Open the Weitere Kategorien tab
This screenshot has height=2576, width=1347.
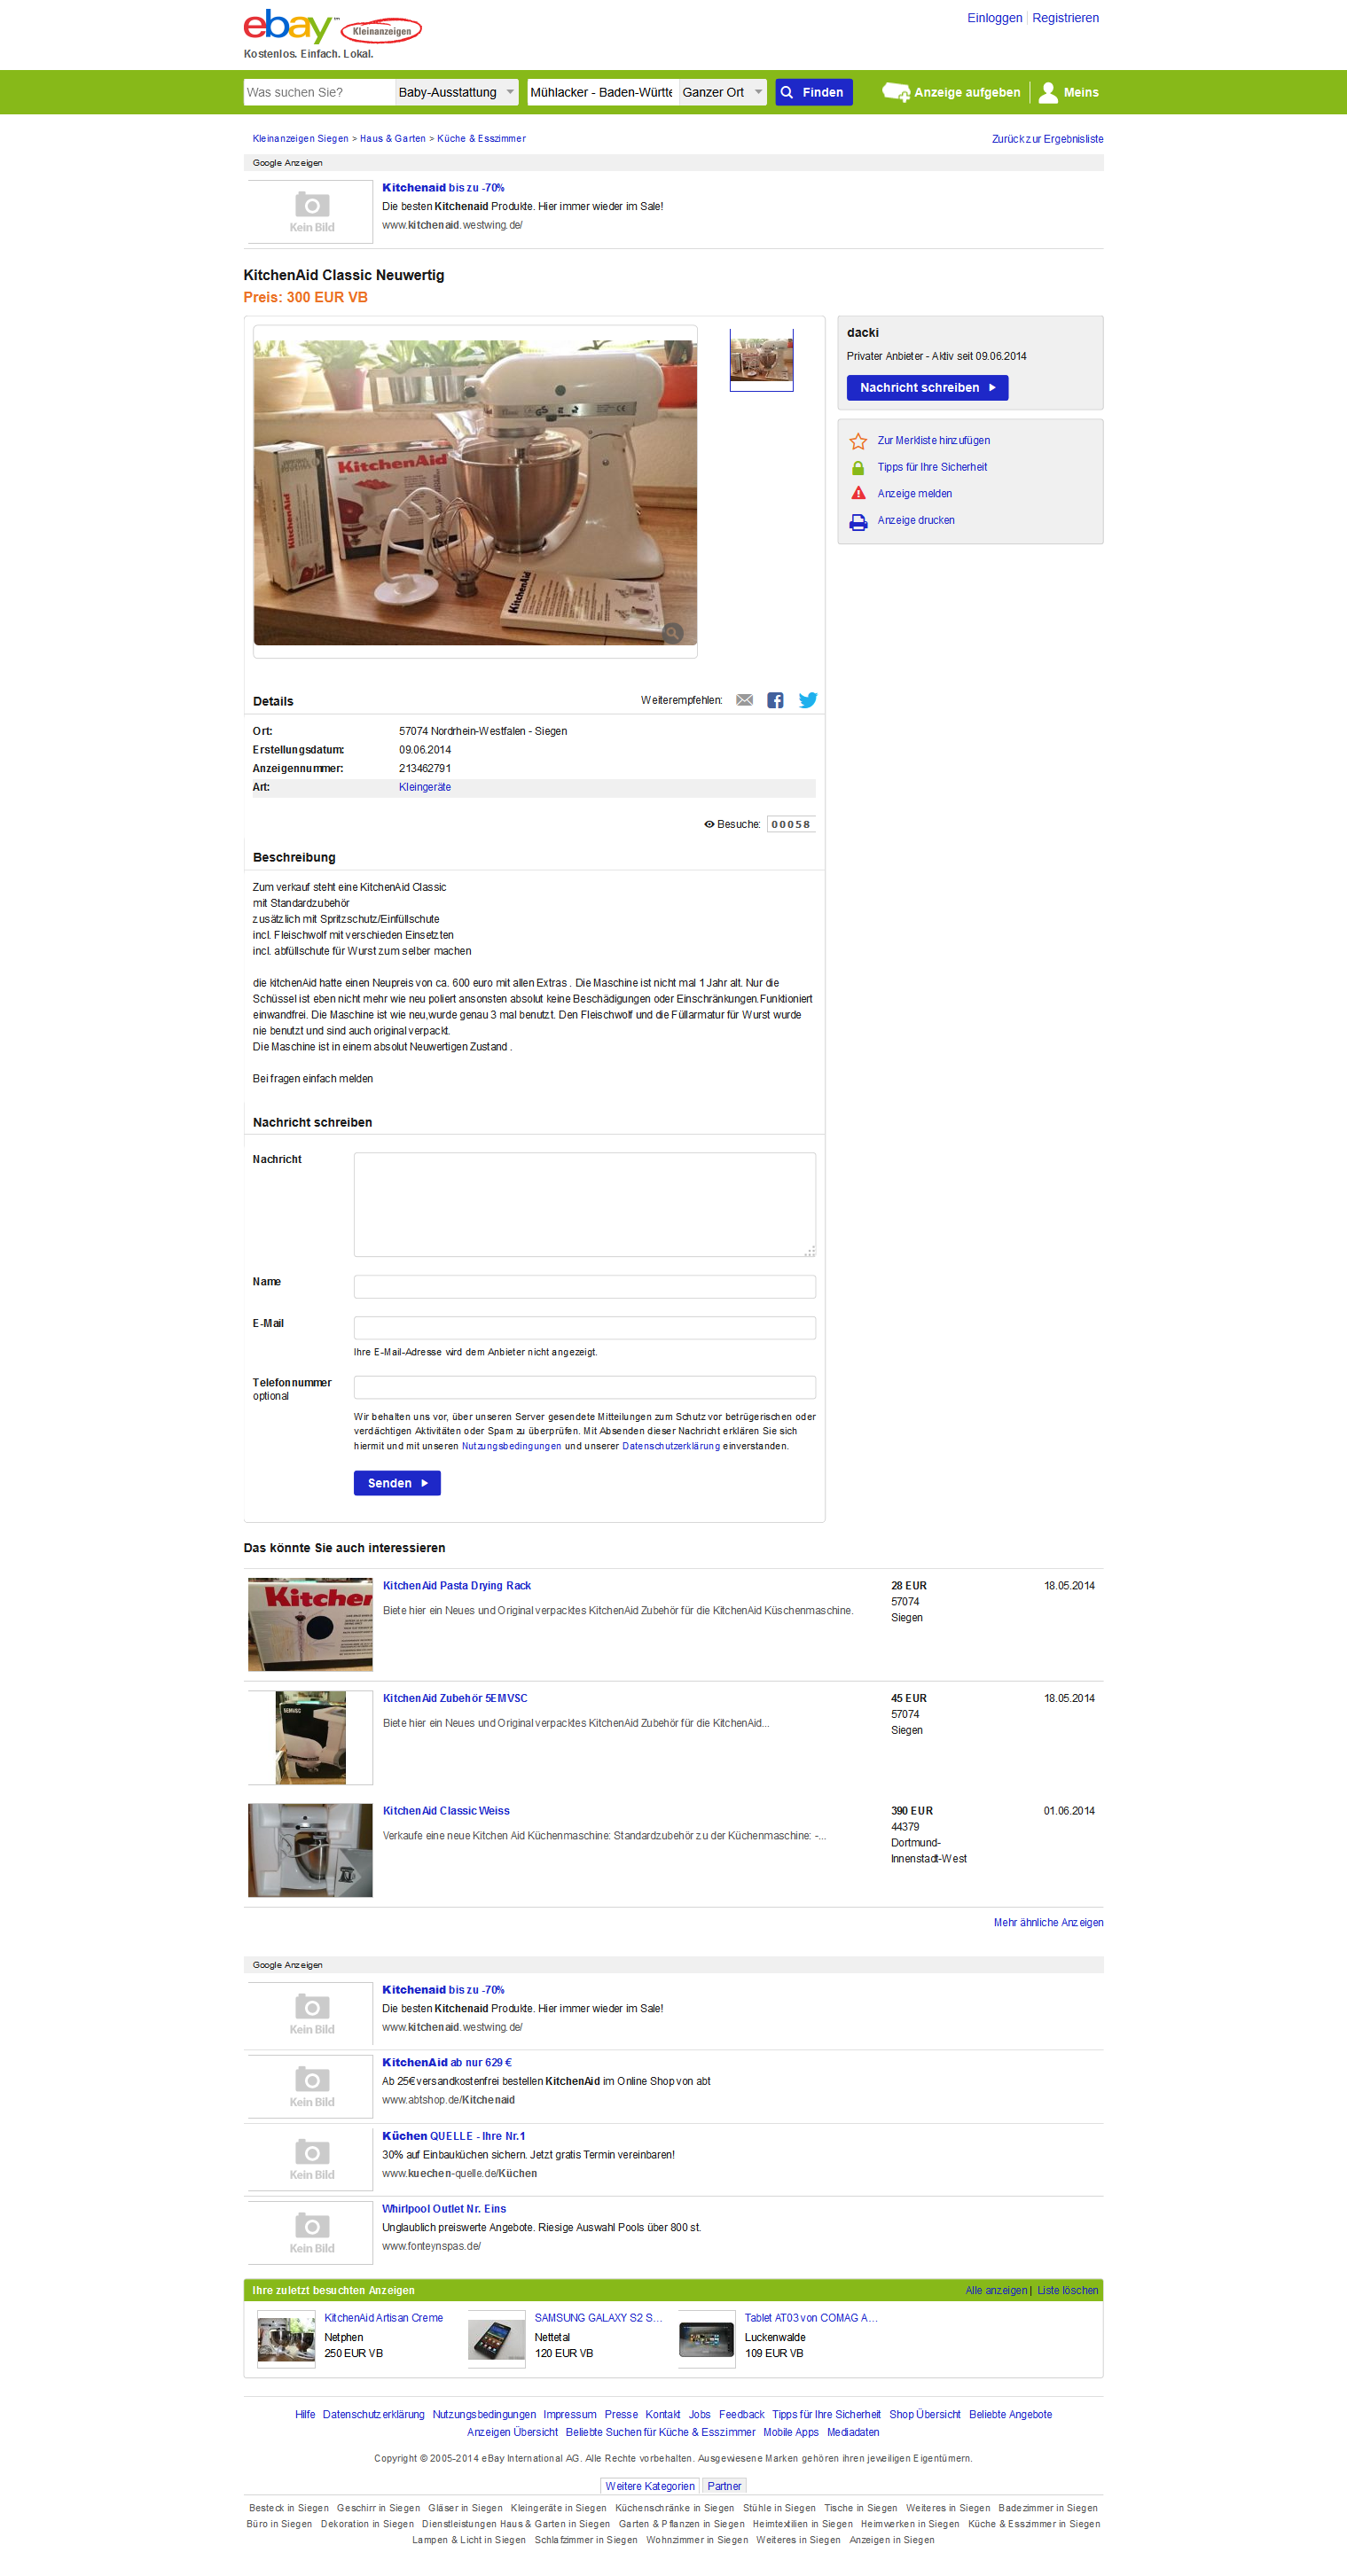649,2486
